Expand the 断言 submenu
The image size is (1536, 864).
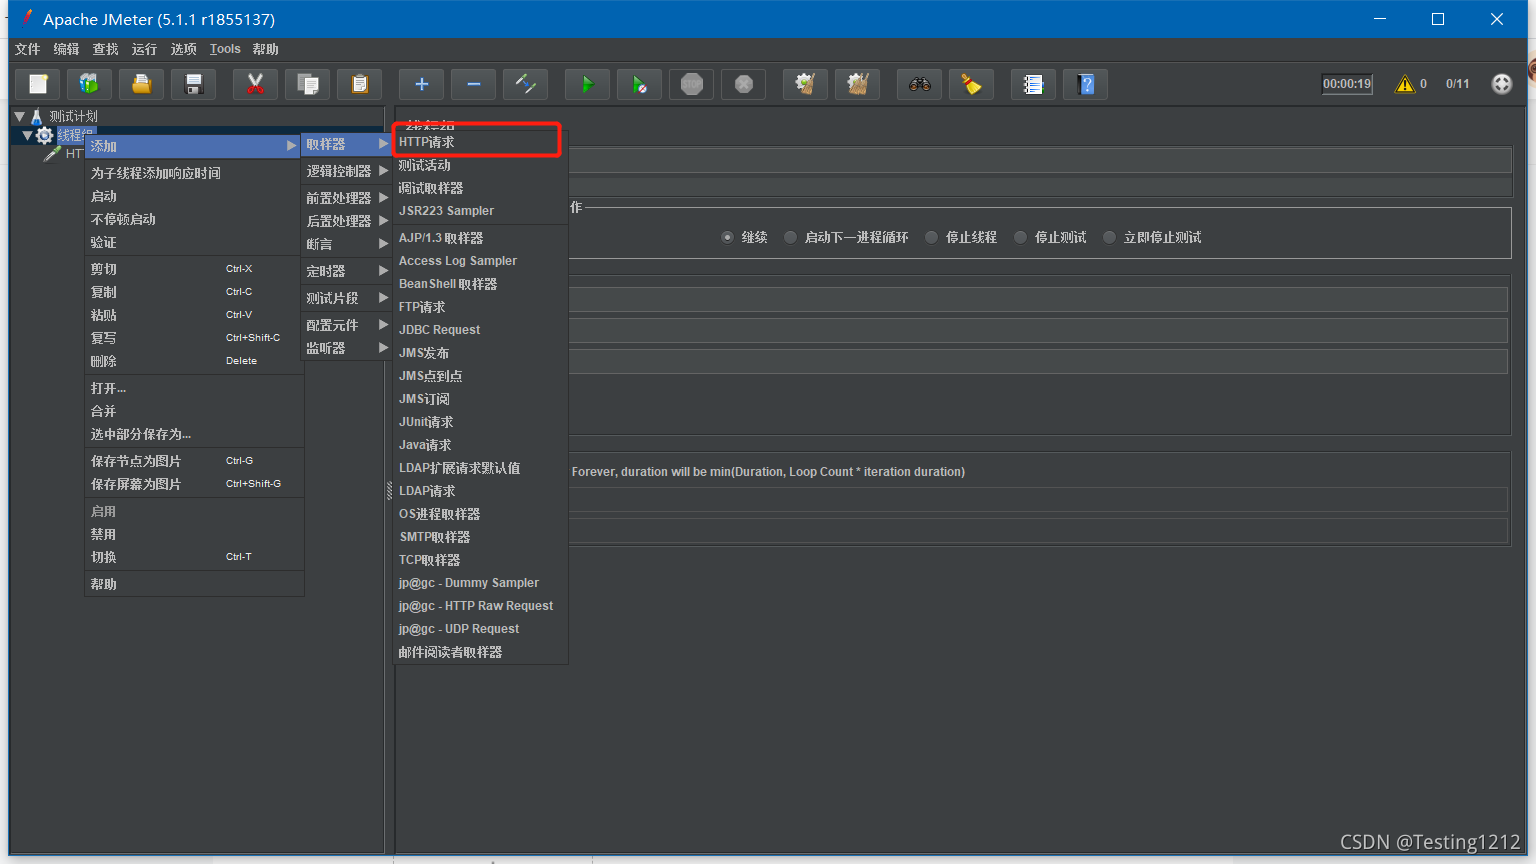(x=346, y=244)
